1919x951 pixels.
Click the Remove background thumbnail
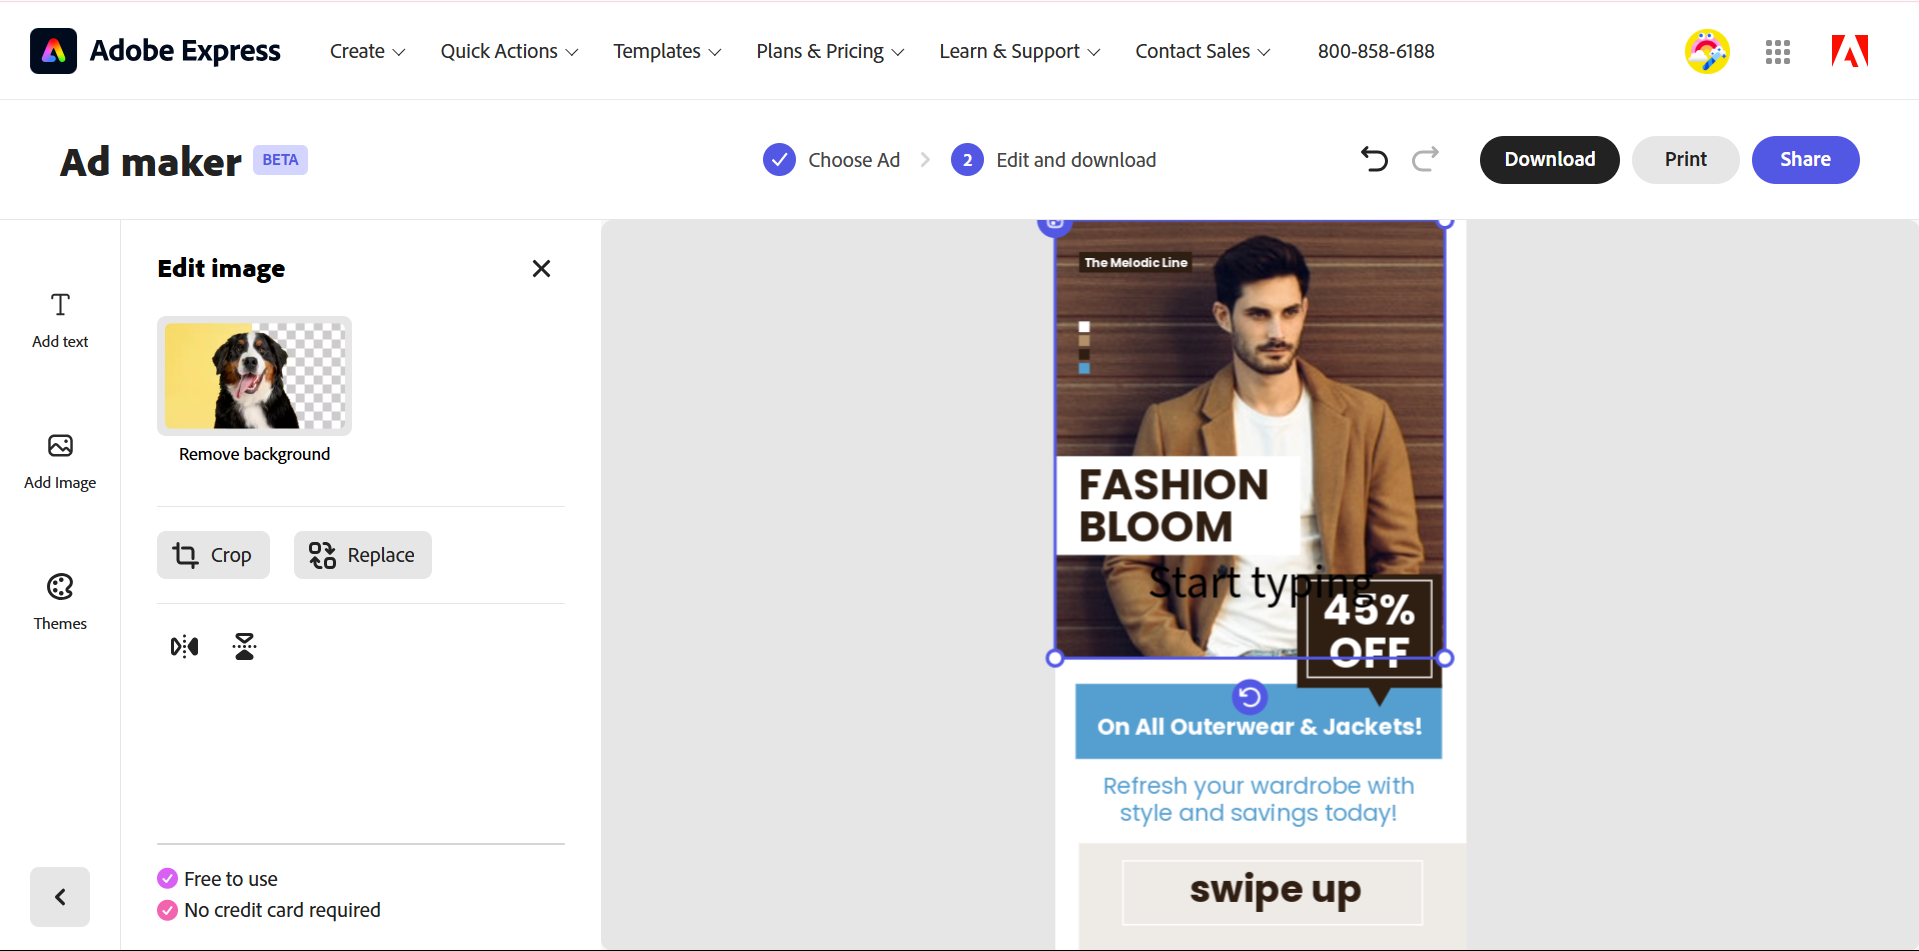click(x=254, y=376)
